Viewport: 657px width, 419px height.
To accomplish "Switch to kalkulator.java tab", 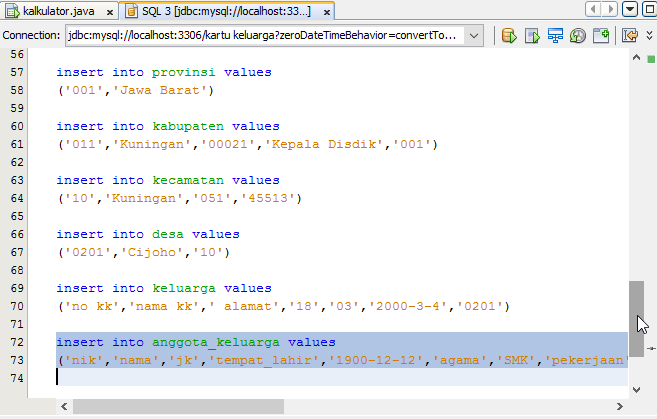I will (x=59, y=11).
